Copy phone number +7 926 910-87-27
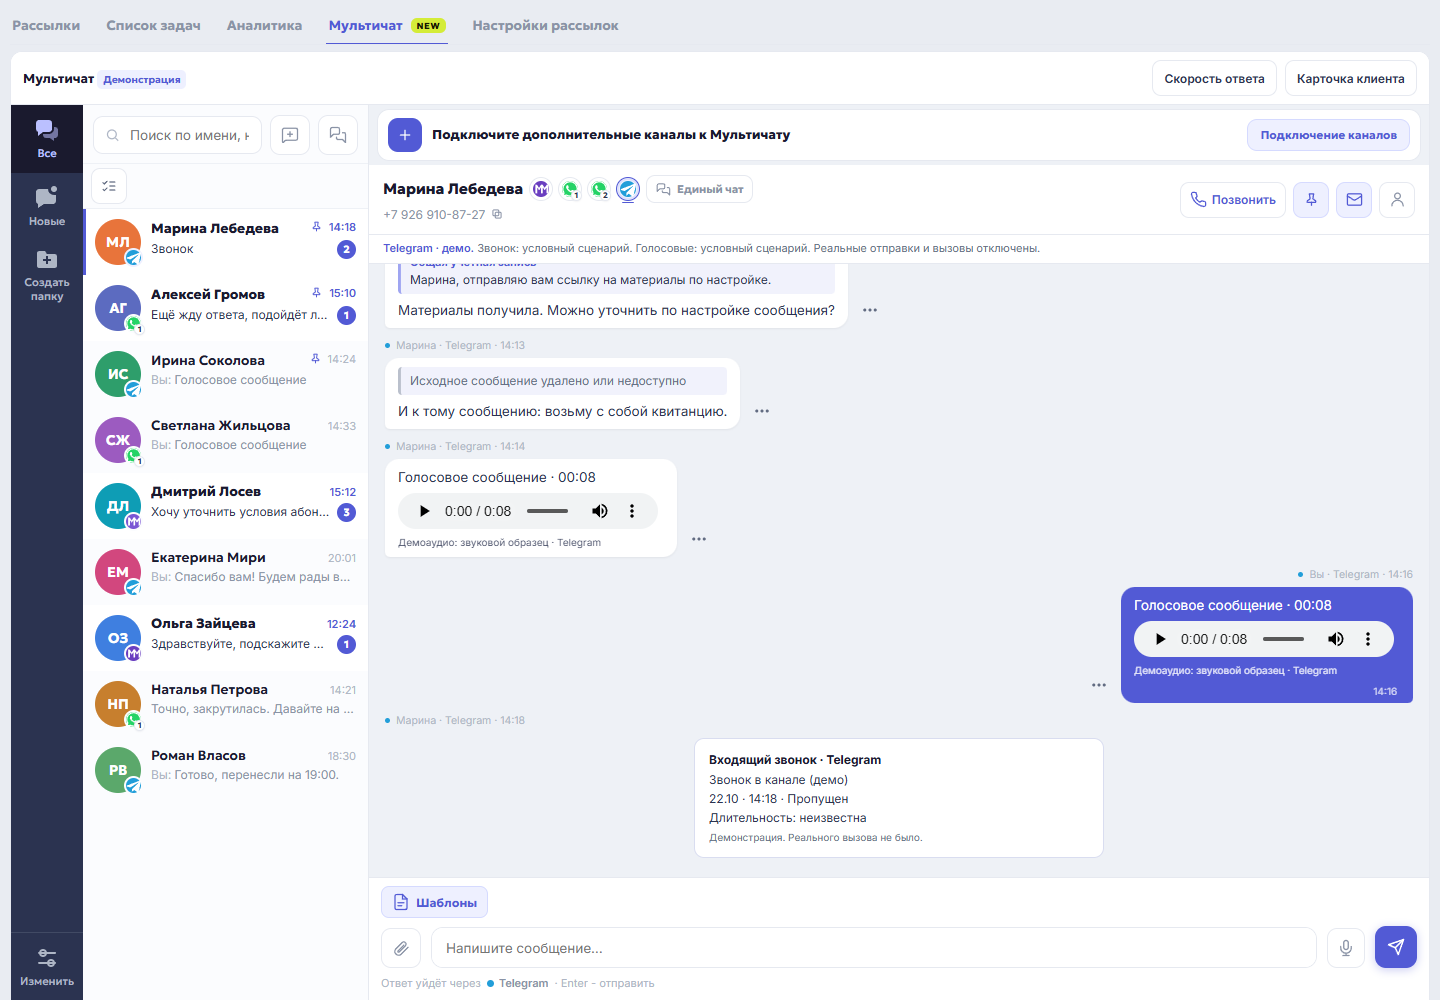 (x=497, y=214)
